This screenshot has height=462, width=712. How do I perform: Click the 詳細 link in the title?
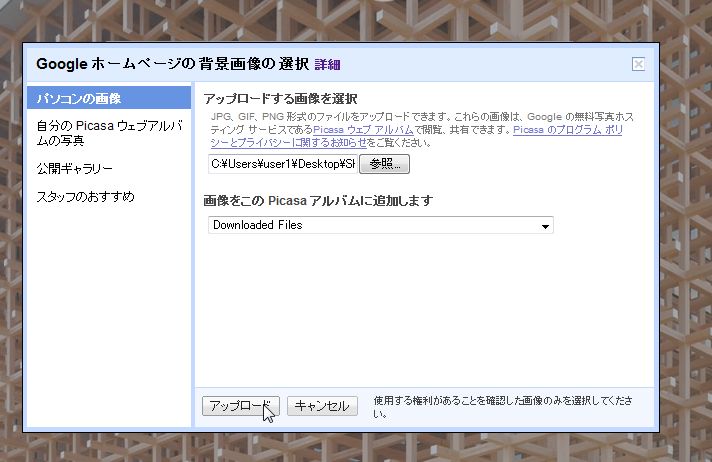327,65
